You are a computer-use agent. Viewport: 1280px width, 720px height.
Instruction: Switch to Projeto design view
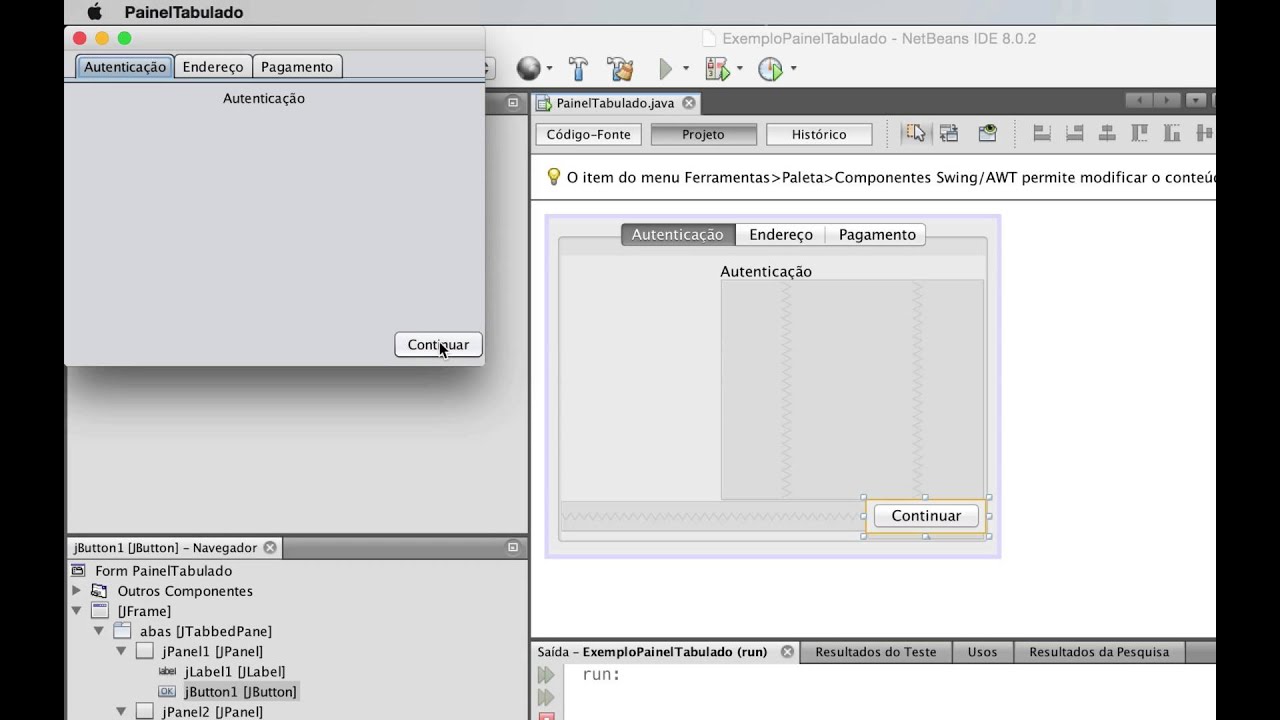point(703,134)
